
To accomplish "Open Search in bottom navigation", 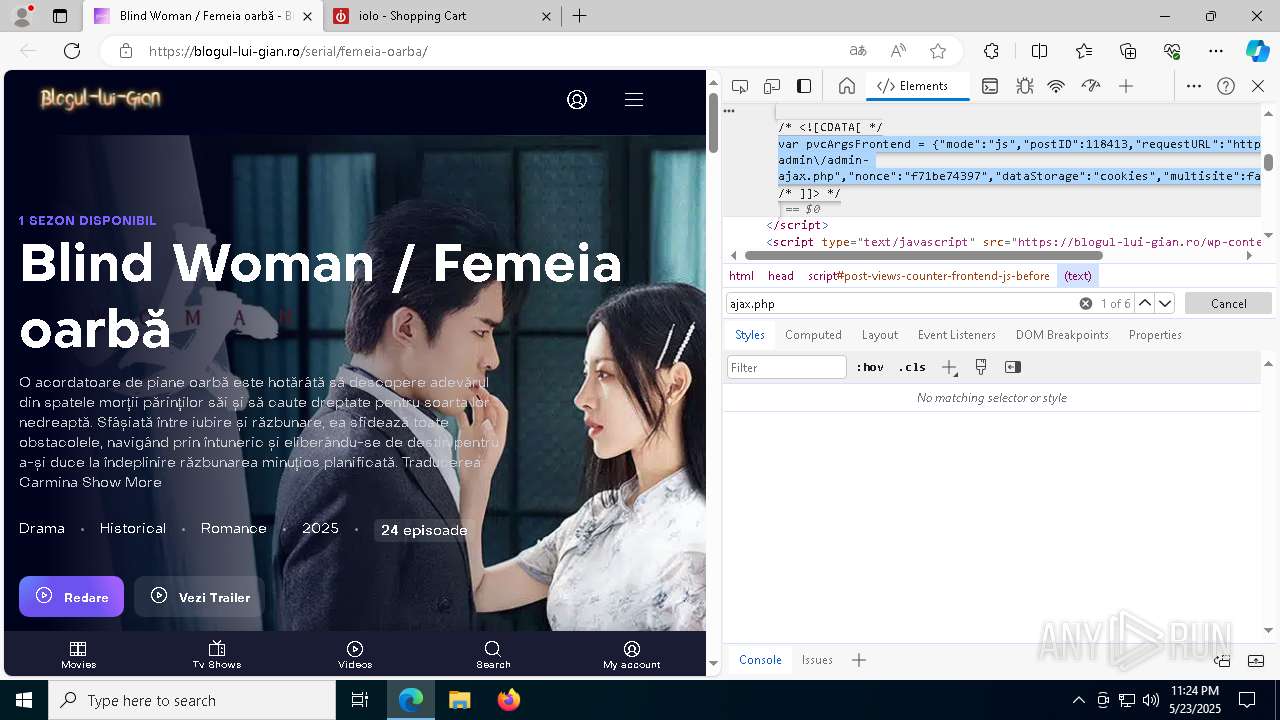I will tap(493, 655).
